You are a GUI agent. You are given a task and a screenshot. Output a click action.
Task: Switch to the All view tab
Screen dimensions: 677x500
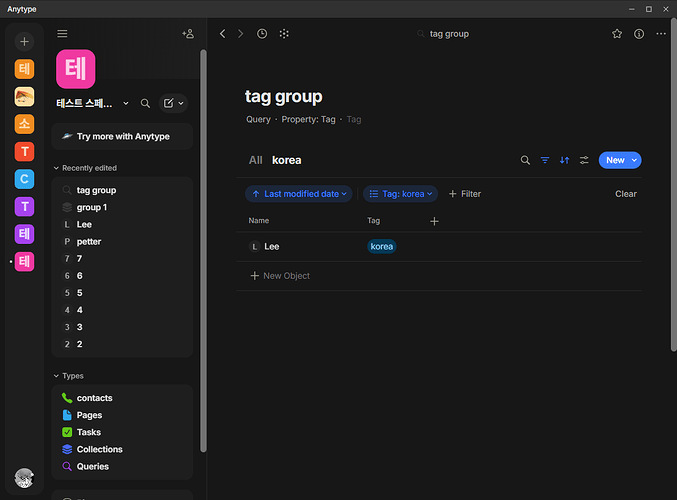[256, 160]
